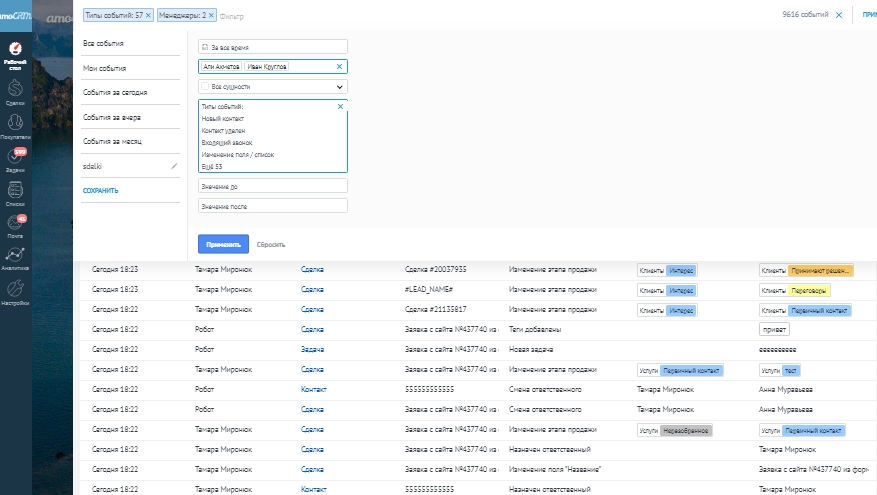Open the Сделки section icon
Image resolution: width=877 pixels, height=495 pixels.
coord(15,91)
